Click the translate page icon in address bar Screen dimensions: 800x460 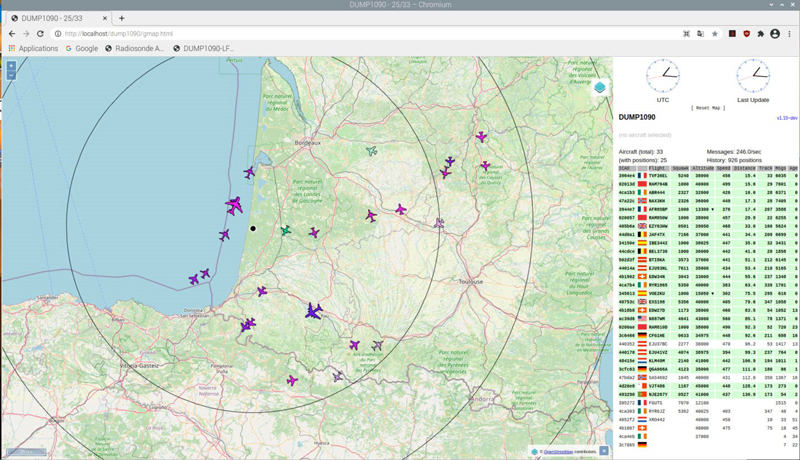[701, 34]
